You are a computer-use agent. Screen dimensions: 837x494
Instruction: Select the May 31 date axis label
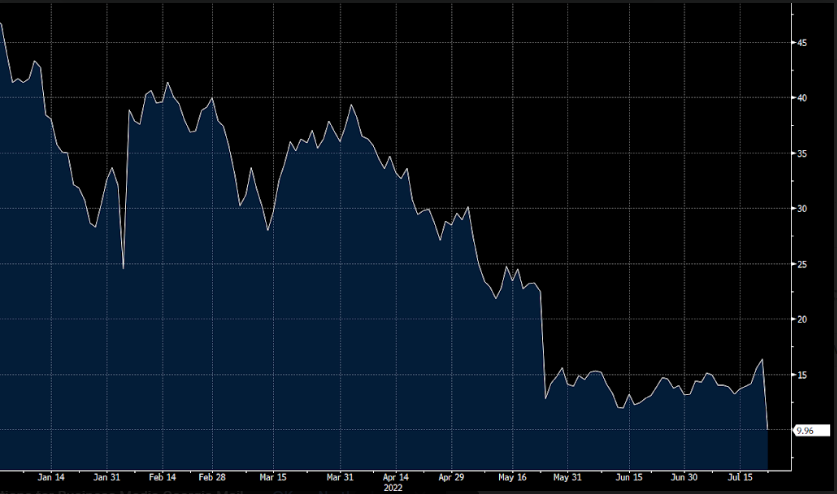click(566, 477)
